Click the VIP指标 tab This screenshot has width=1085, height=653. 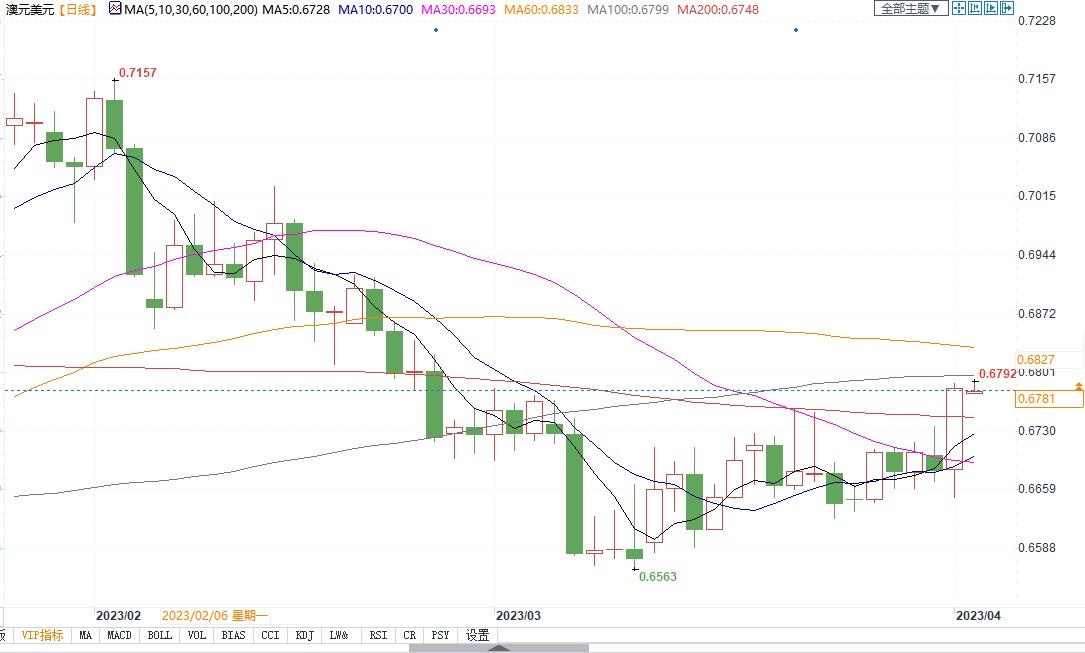(x=43, y=635)
